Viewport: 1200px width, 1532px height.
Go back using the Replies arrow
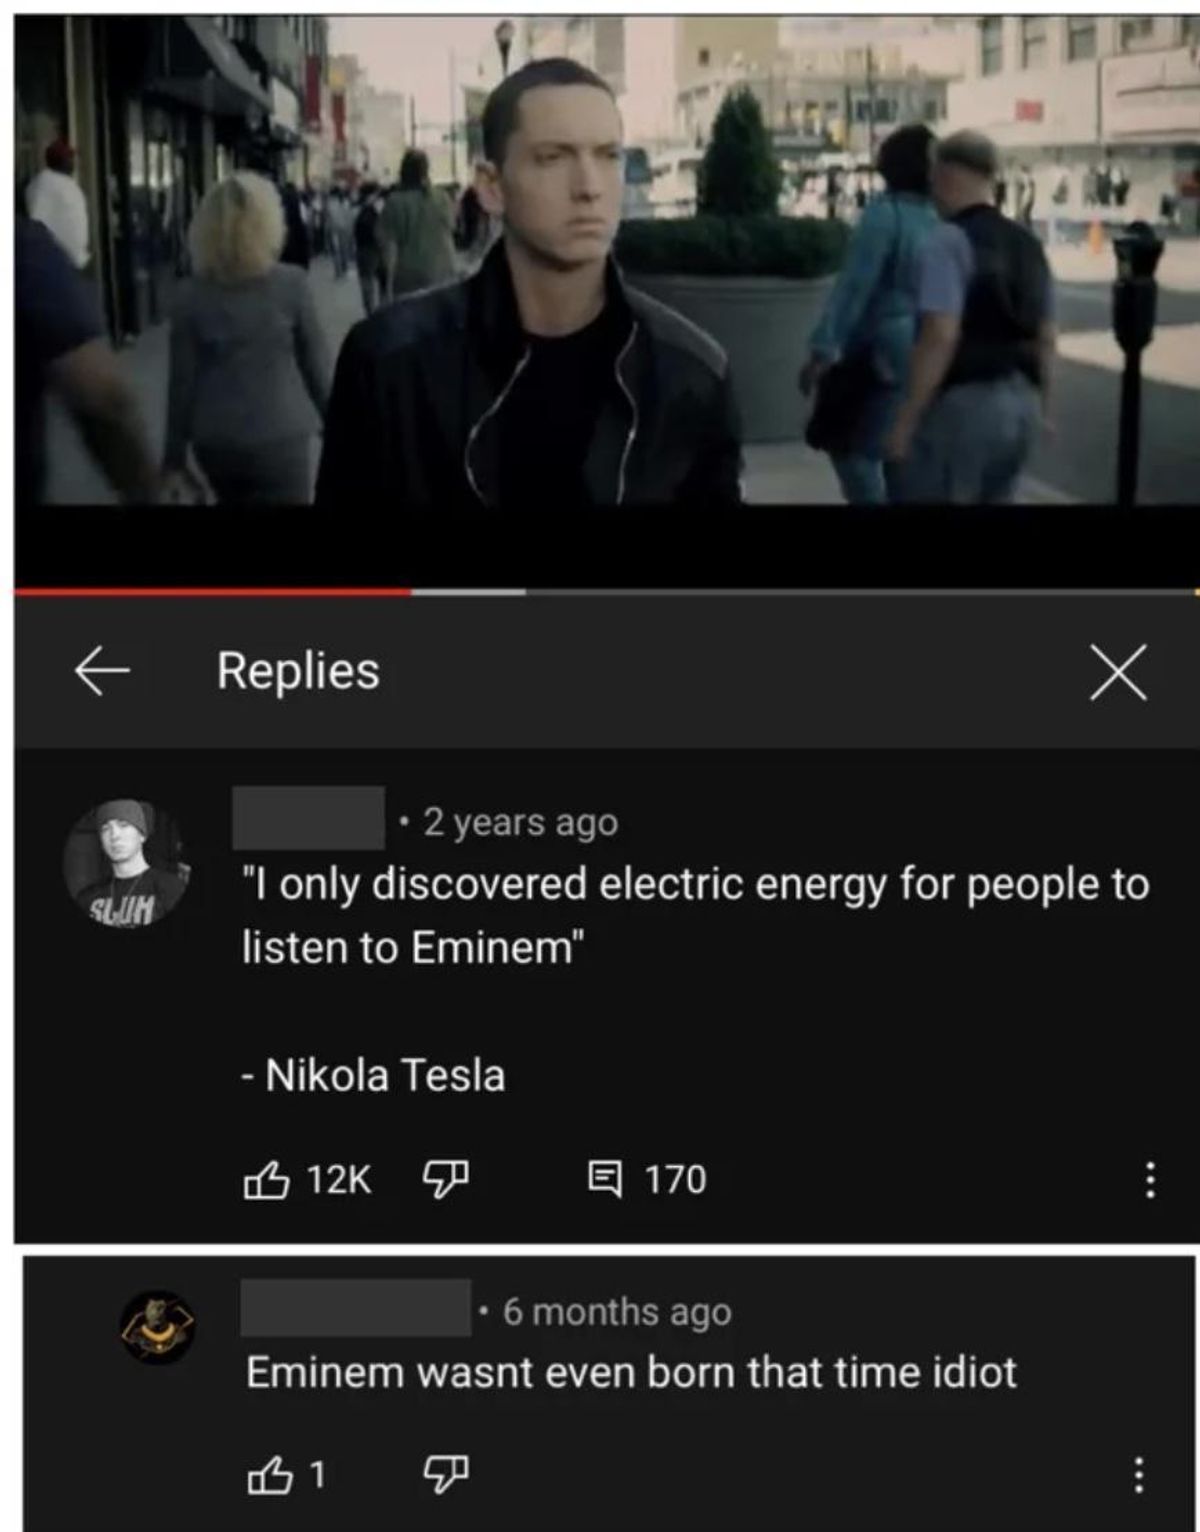click(x=102, y=670)
